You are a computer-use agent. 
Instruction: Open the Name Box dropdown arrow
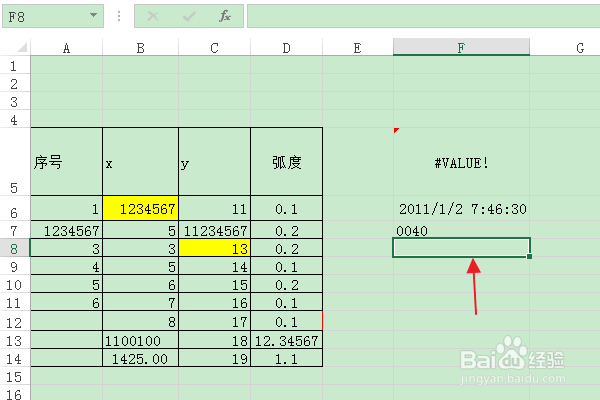coord(93,15)
